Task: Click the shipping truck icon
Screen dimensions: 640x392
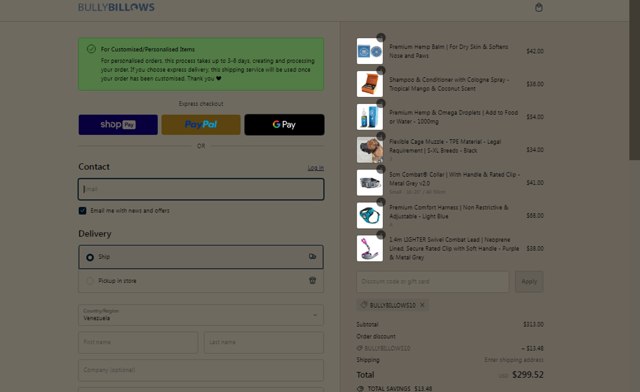Action: (312, 256)
